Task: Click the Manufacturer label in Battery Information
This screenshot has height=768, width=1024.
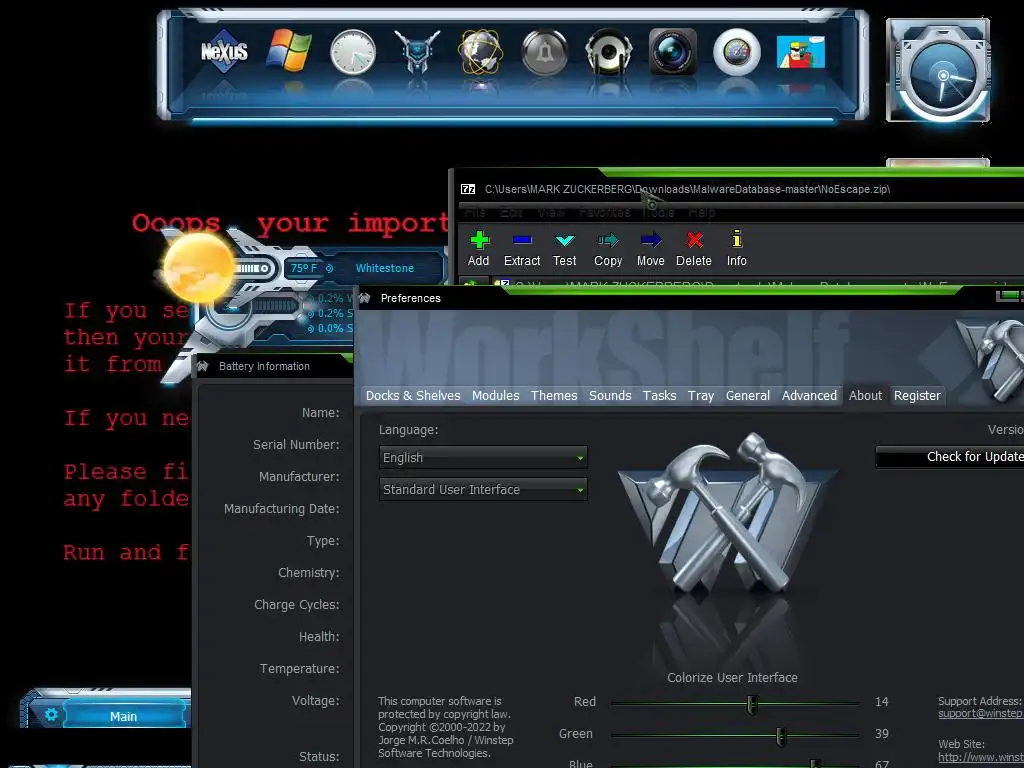Action: point(299,476)
